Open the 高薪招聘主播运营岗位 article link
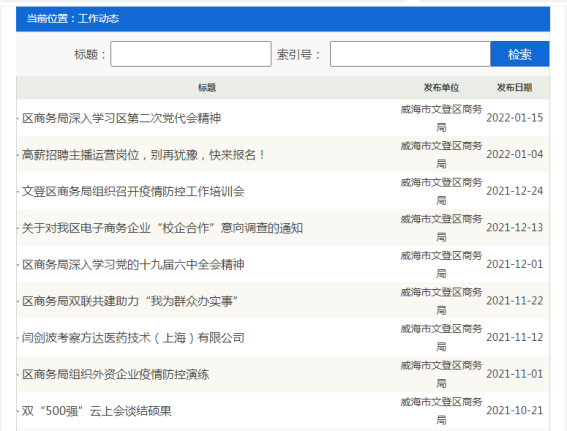The width and height of the screenshot is (567, 431). tap(143, 155)
